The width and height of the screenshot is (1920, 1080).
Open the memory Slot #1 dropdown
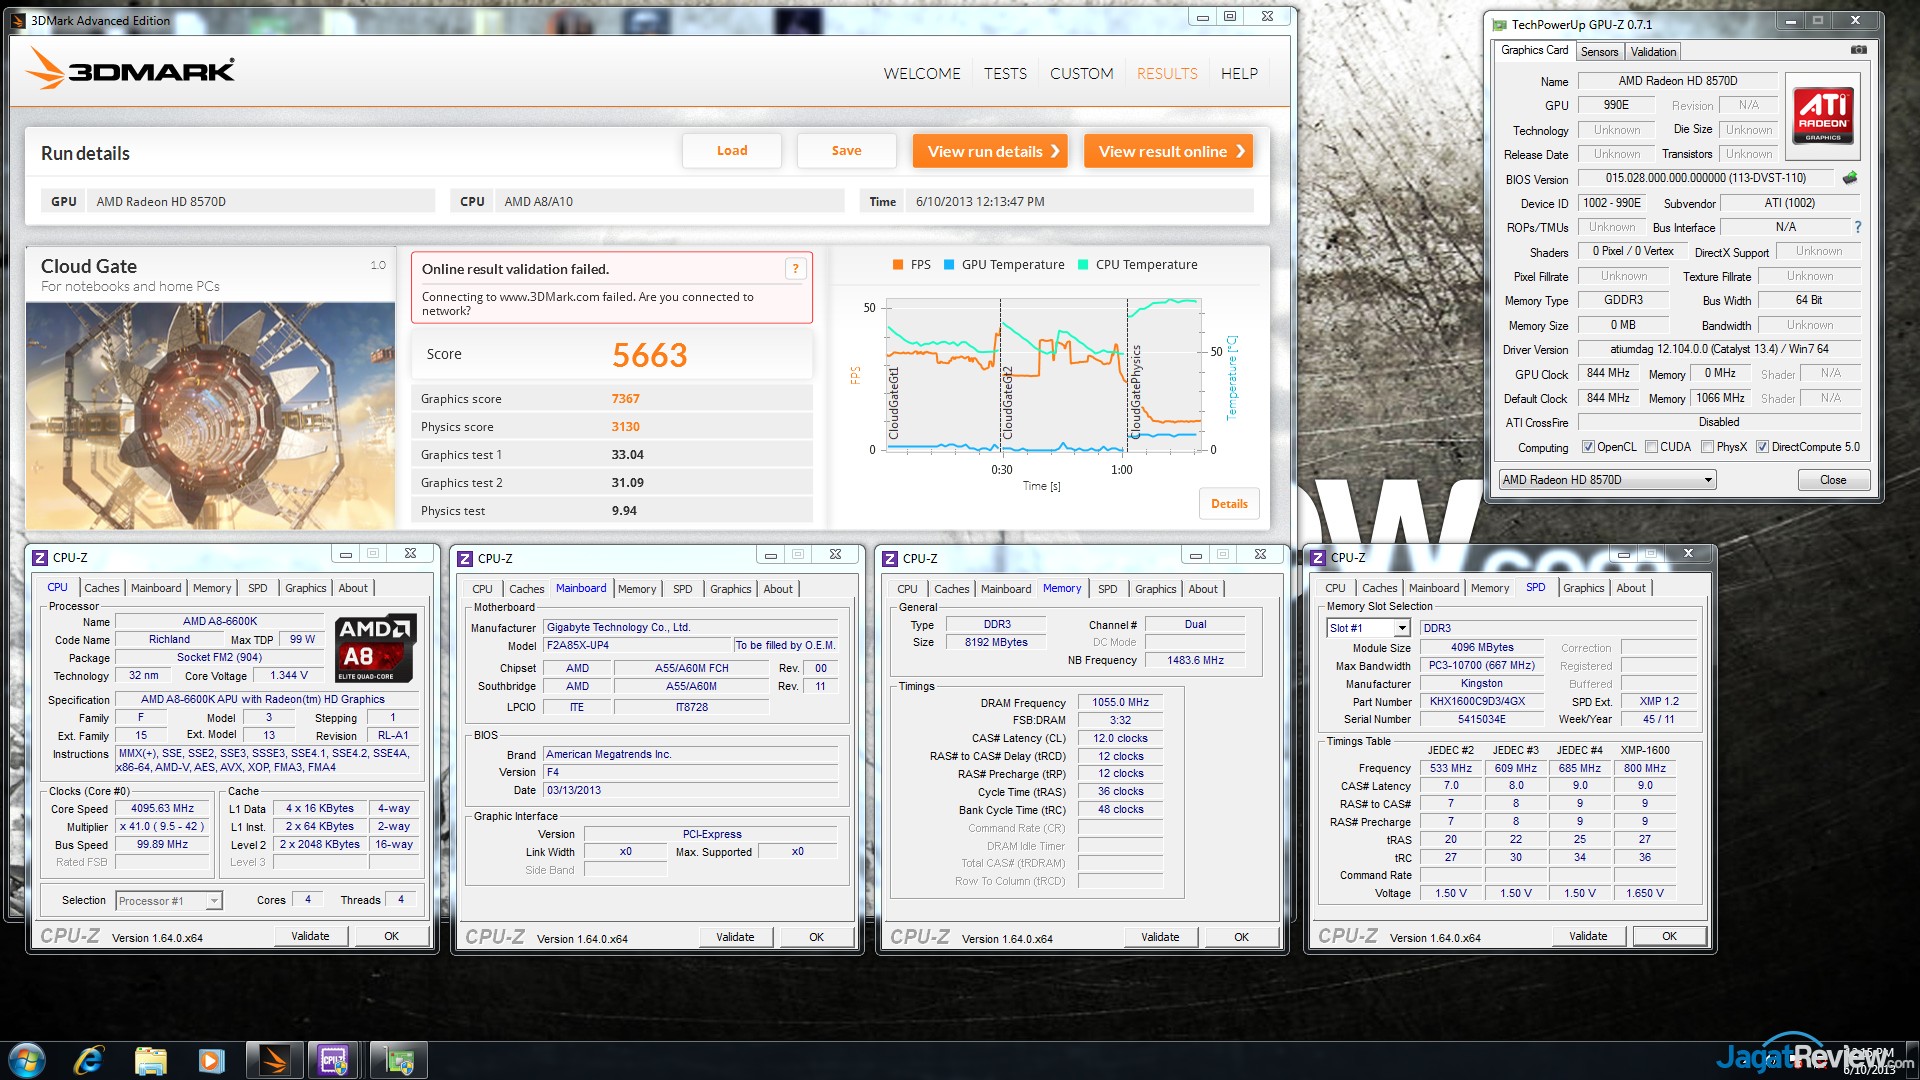tap(1402, 628)
